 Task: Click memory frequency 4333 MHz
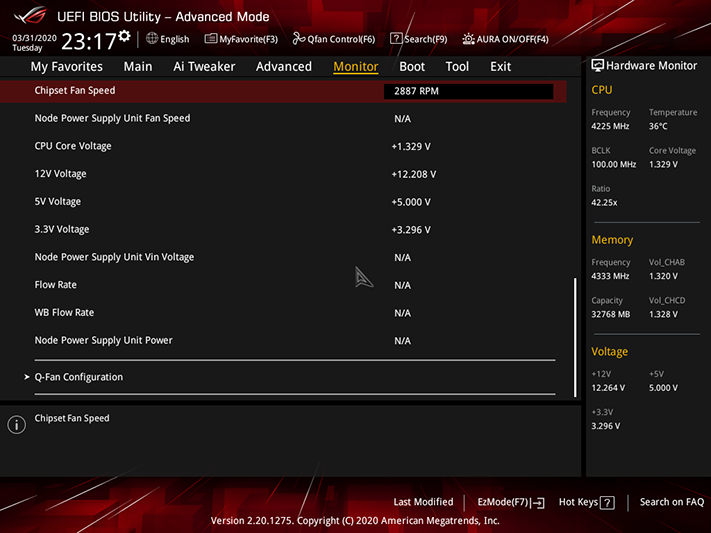point(610,276)
